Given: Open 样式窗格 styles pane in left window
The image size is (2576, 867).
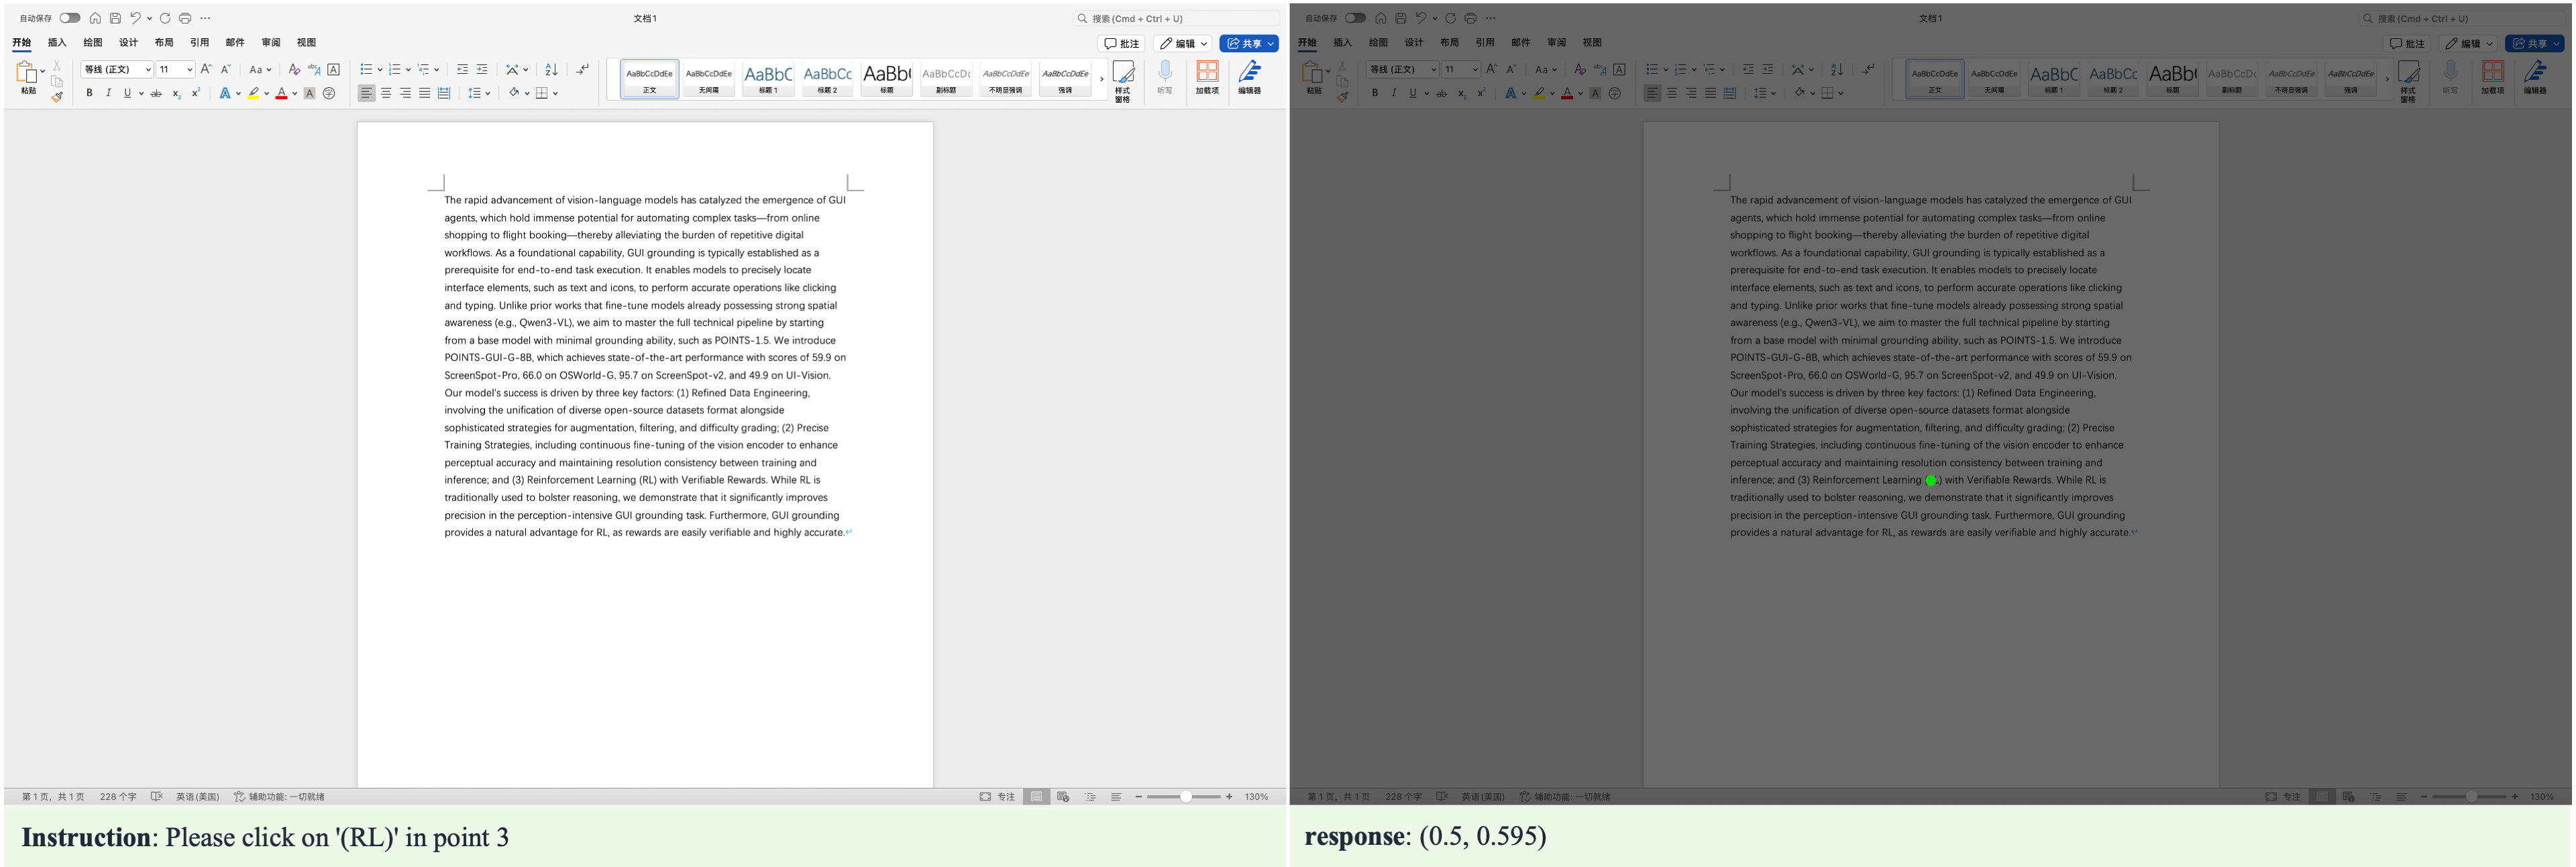Looking at the screenshot, I should click(1123, 80).
